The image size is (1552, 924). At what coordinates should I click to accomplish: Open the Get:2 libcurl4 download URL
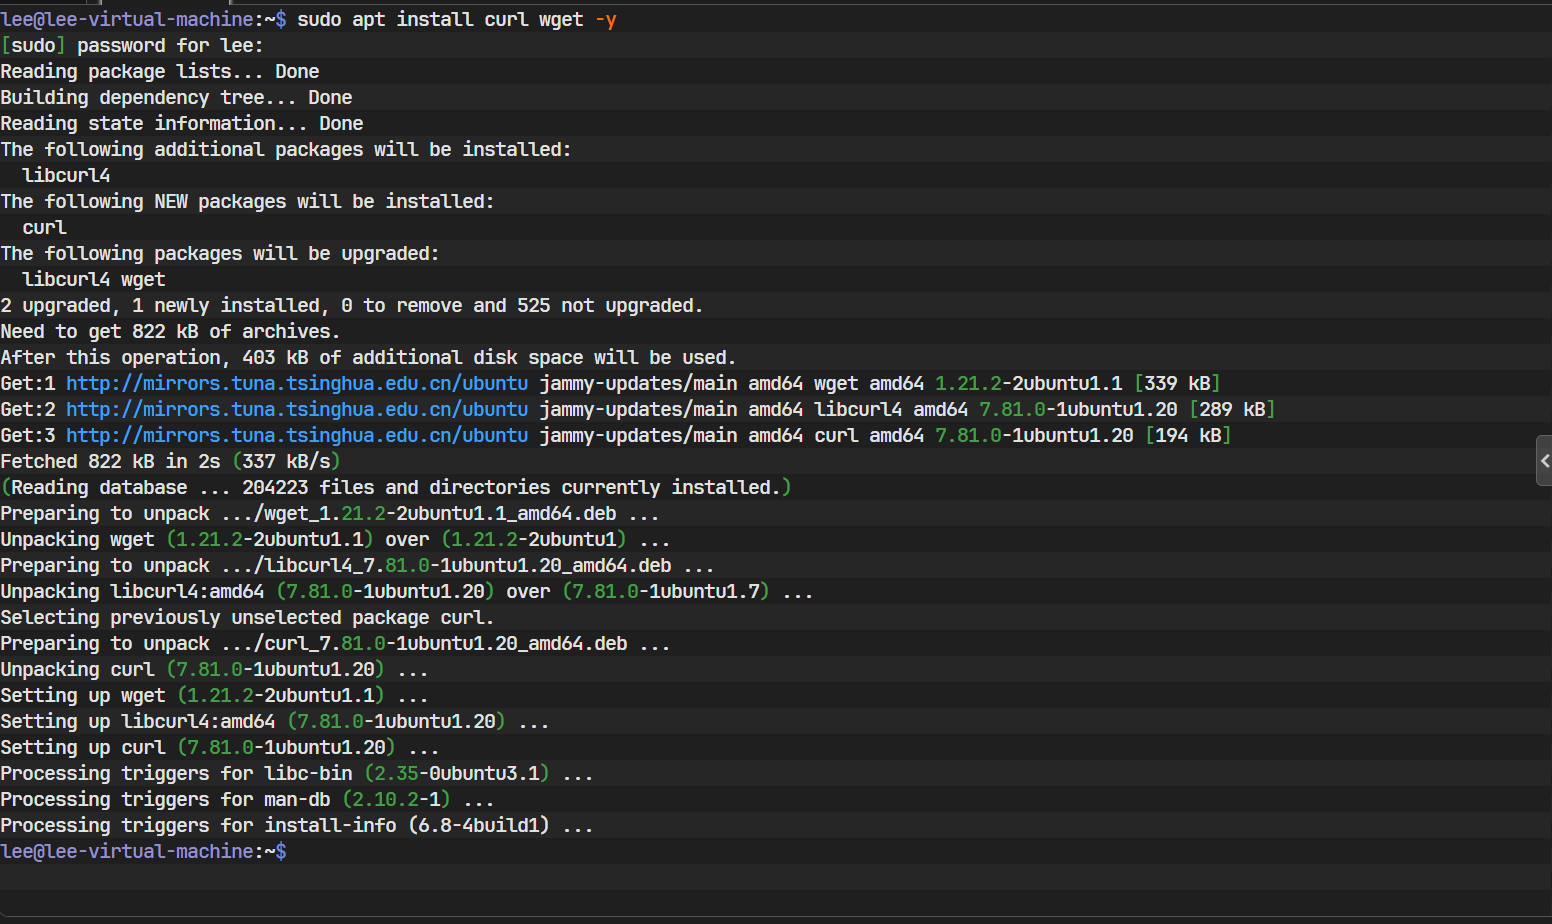[x=296, y=409]
